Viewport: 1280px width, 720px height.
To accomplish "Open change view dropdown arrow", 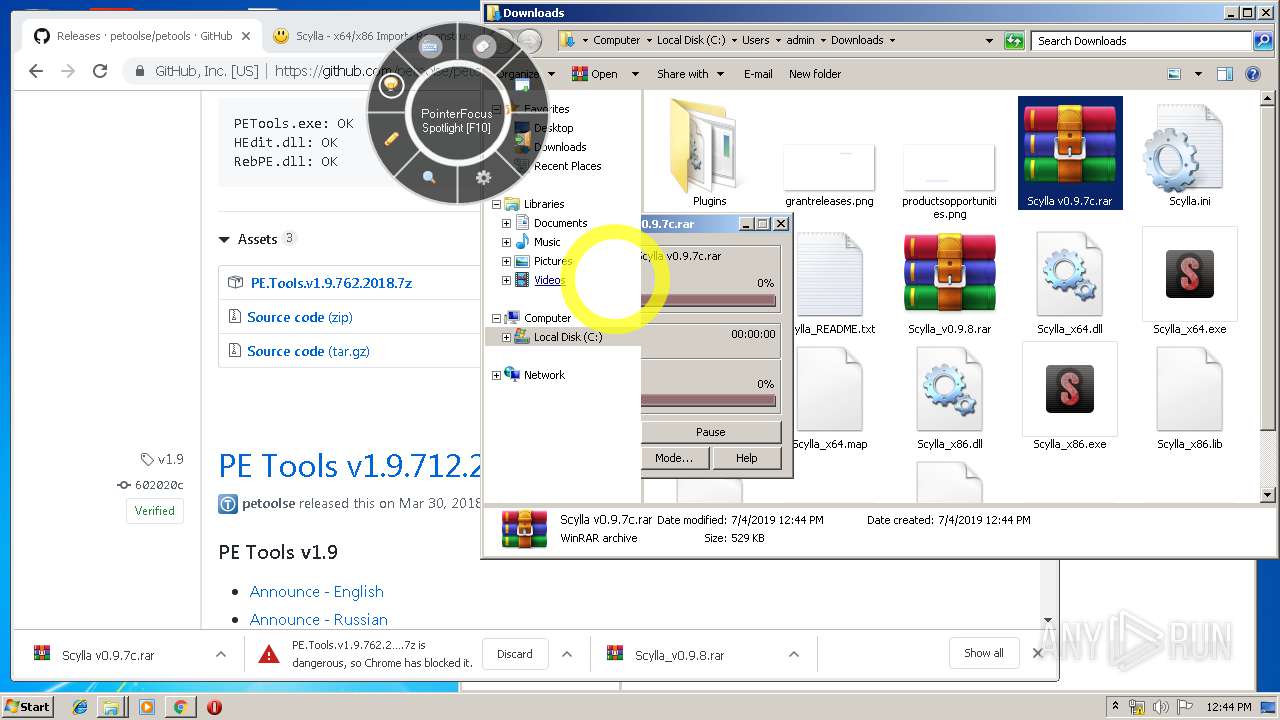I will coord(1196,74).
